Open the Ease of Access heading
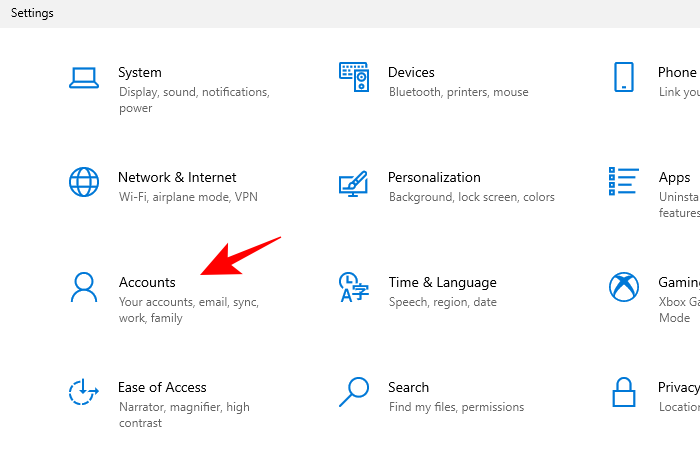The height and width of the screenshot is (458, 700). 162,387
